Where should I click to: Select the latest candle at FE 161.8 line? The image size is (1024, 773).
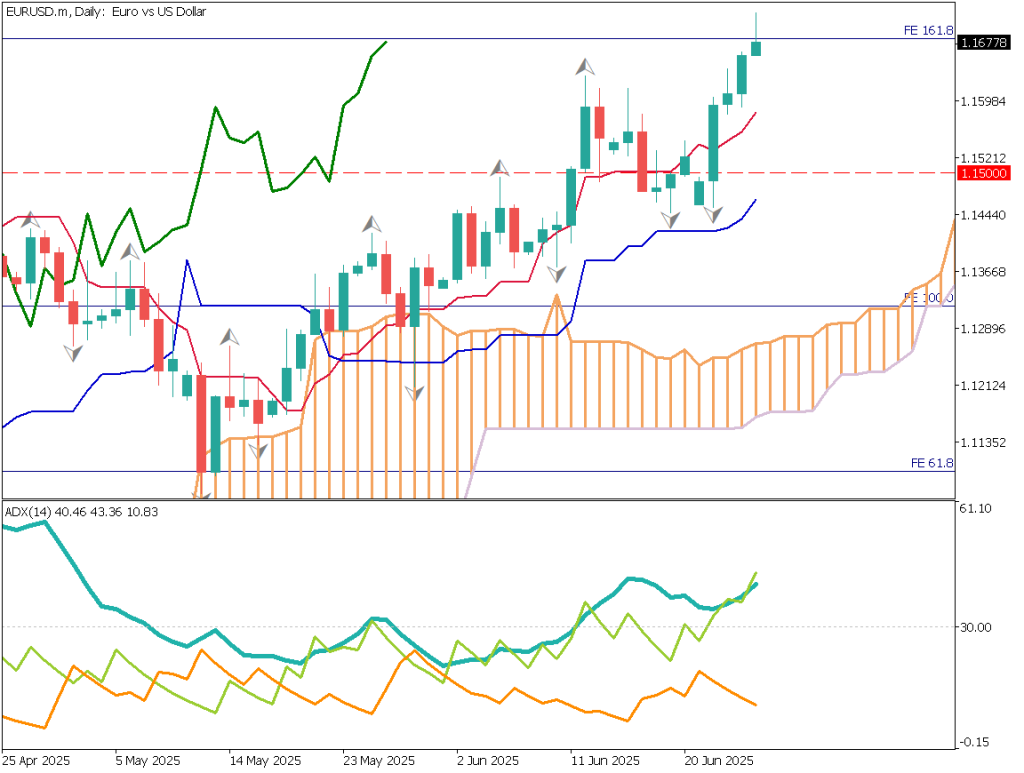756,48
